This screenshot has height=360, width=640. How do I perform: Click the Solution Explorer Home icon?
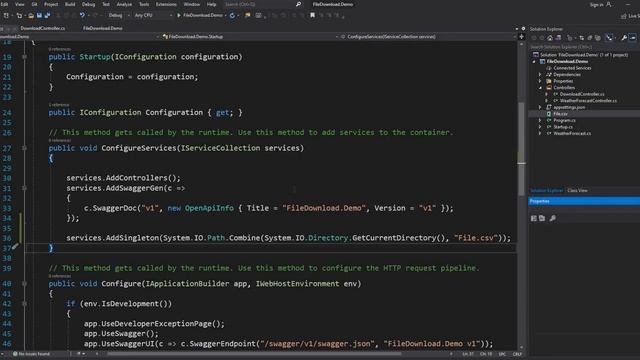point(550,38)
